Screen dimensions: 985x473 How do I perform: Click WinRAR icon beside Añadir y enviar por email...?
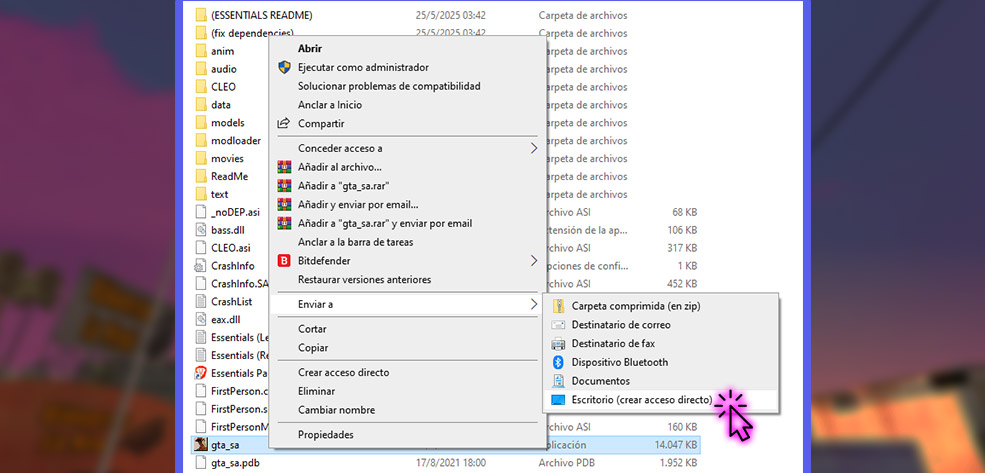coord(284,204)
